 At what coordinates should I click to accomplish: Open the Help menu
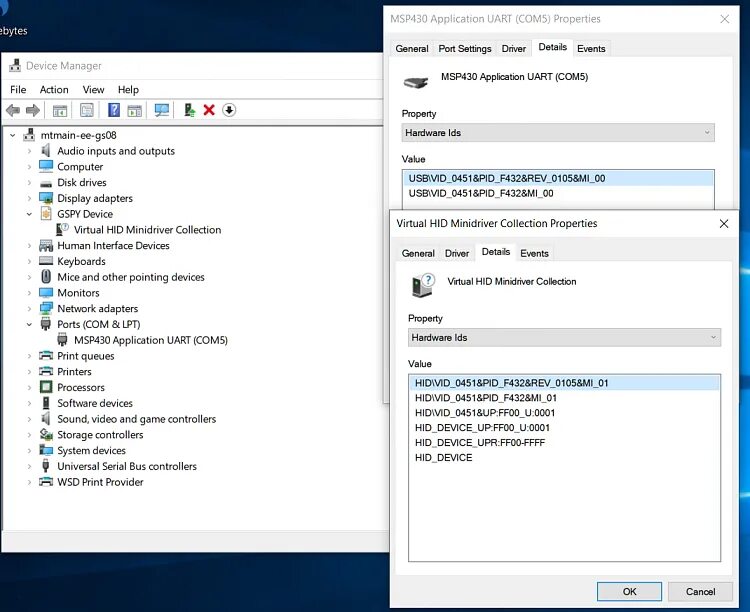click(x=128, y=89)
